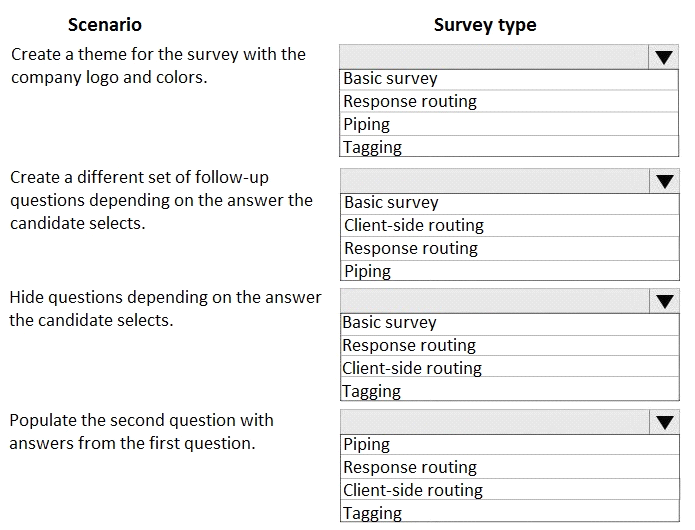Select Client-side routing in third list

[510, 367]
